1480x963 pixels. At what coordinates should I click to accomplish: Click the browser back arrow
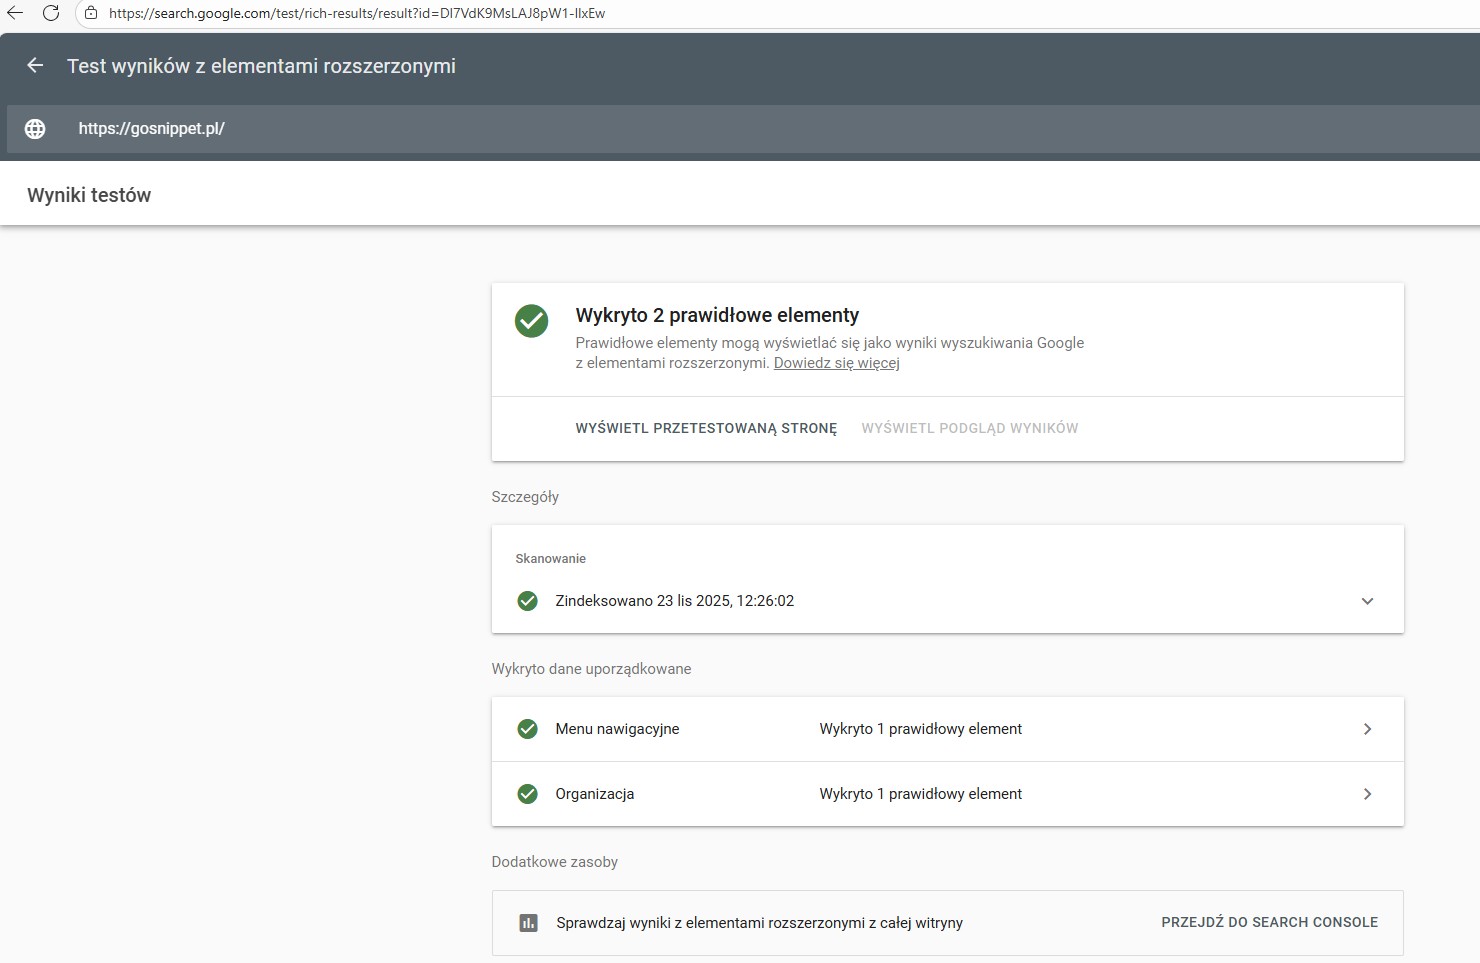point(15,13)
